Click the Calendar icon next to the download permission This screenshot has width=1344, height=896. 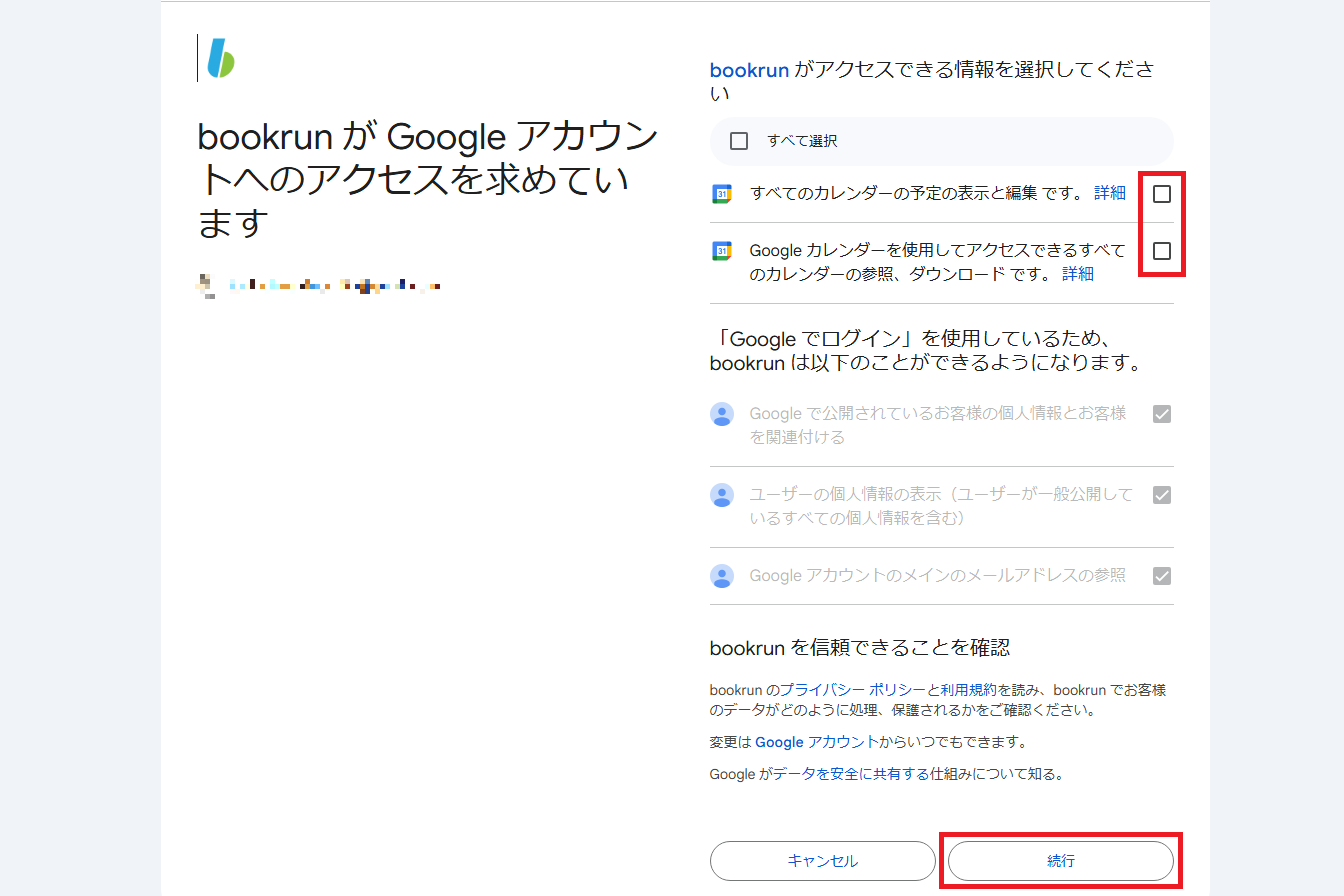pos(722,250)
